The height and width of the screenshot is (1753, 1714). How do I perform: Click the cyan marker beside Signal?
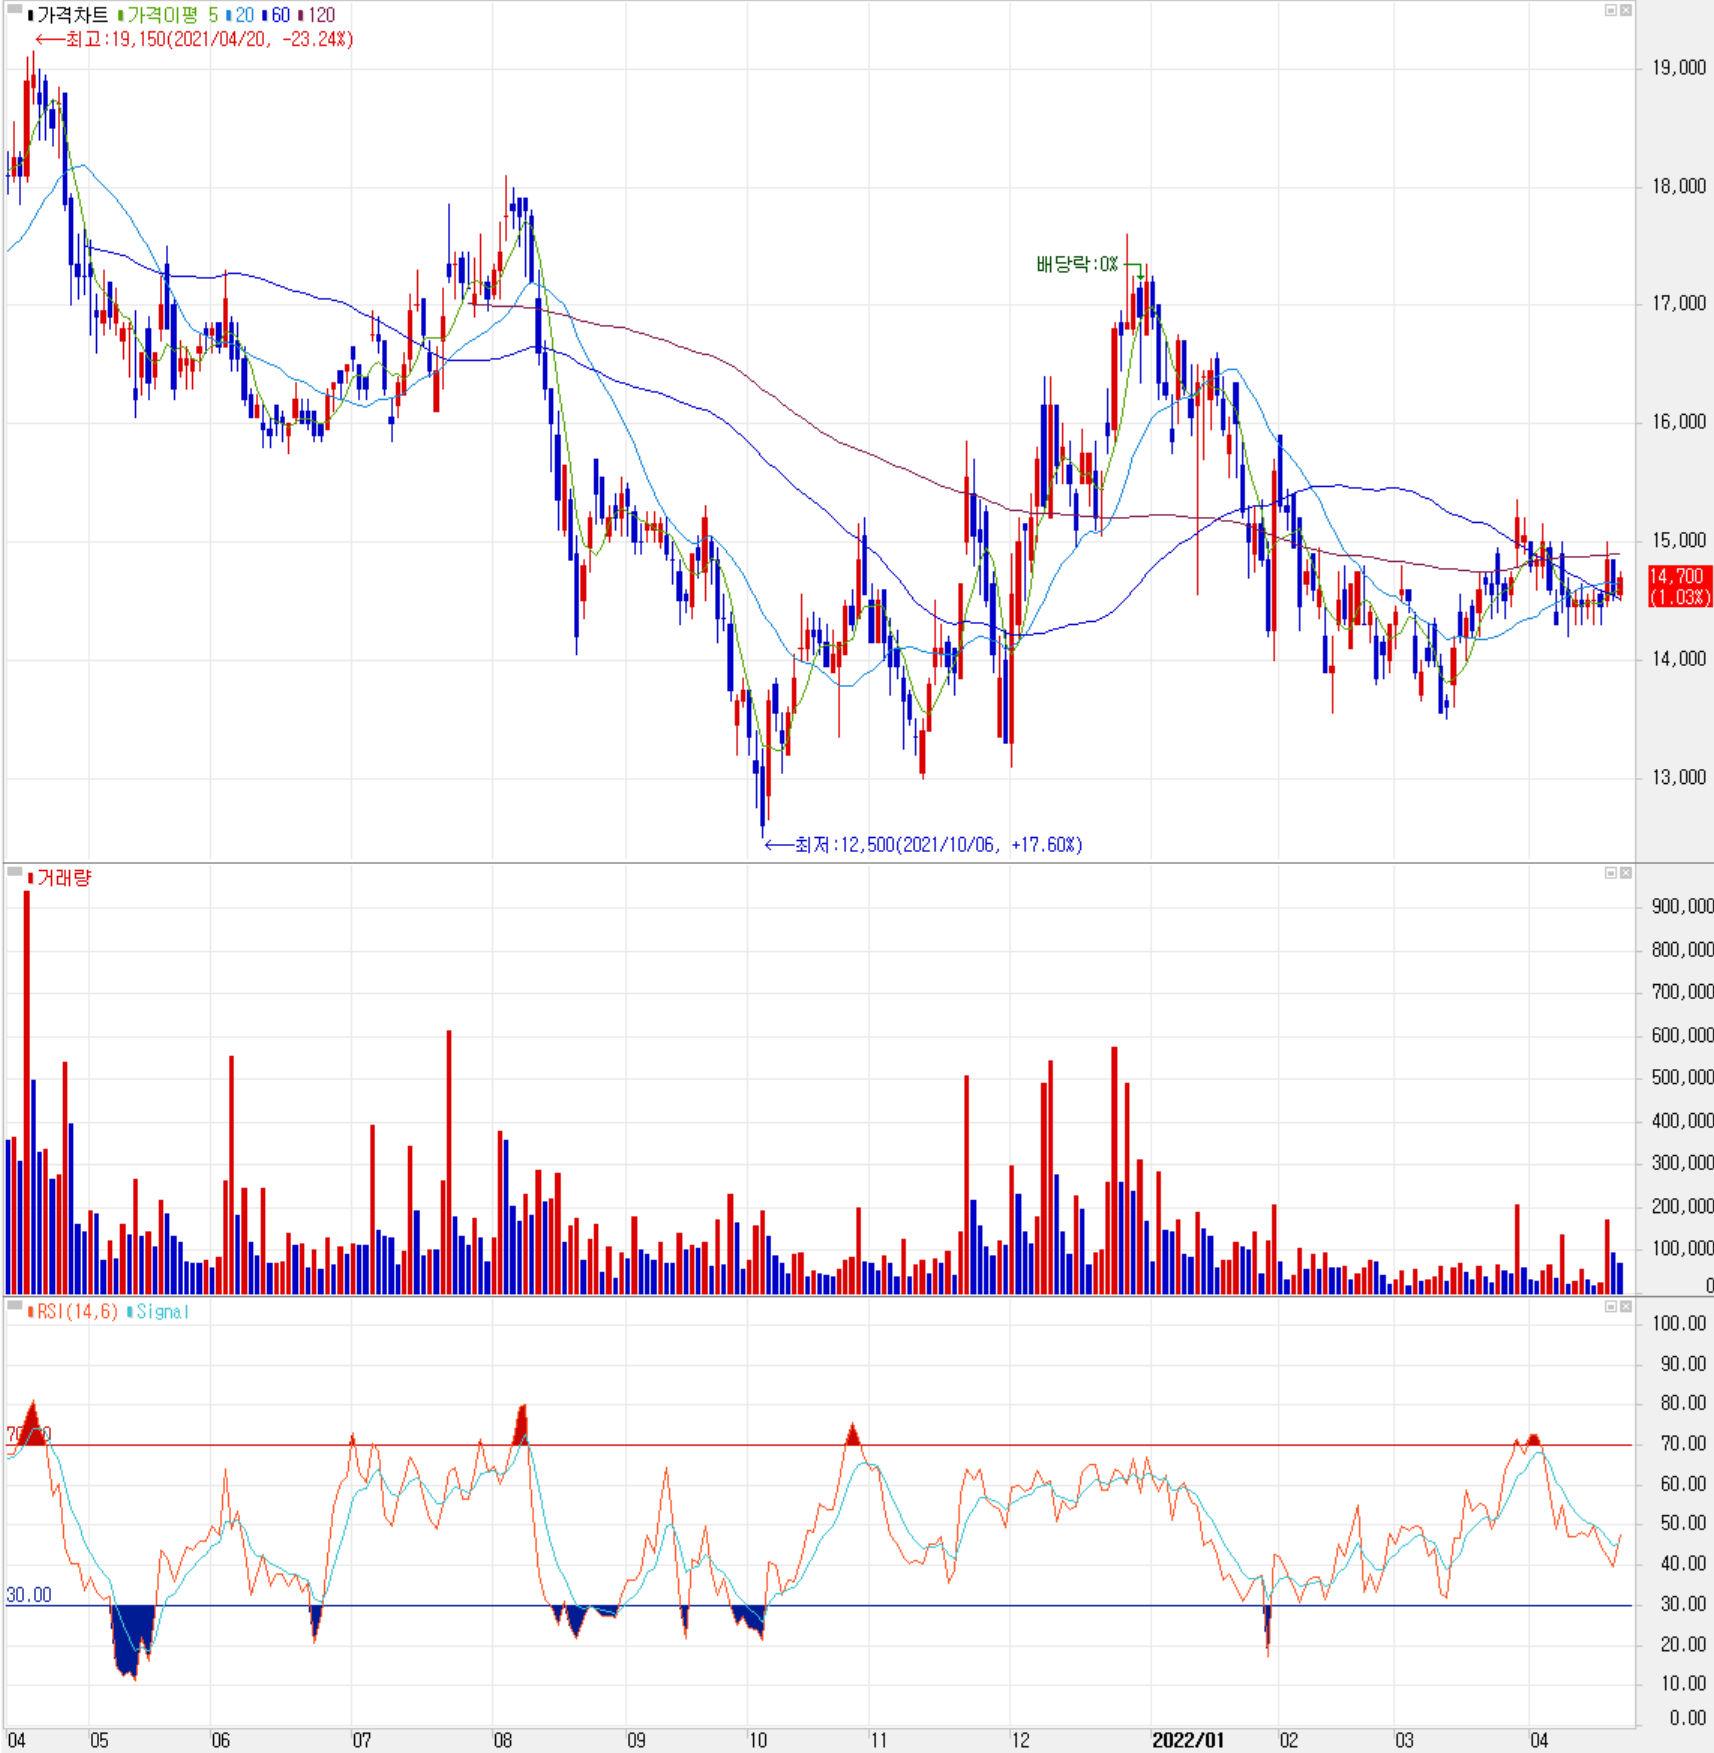click(x=130, y=1311)
